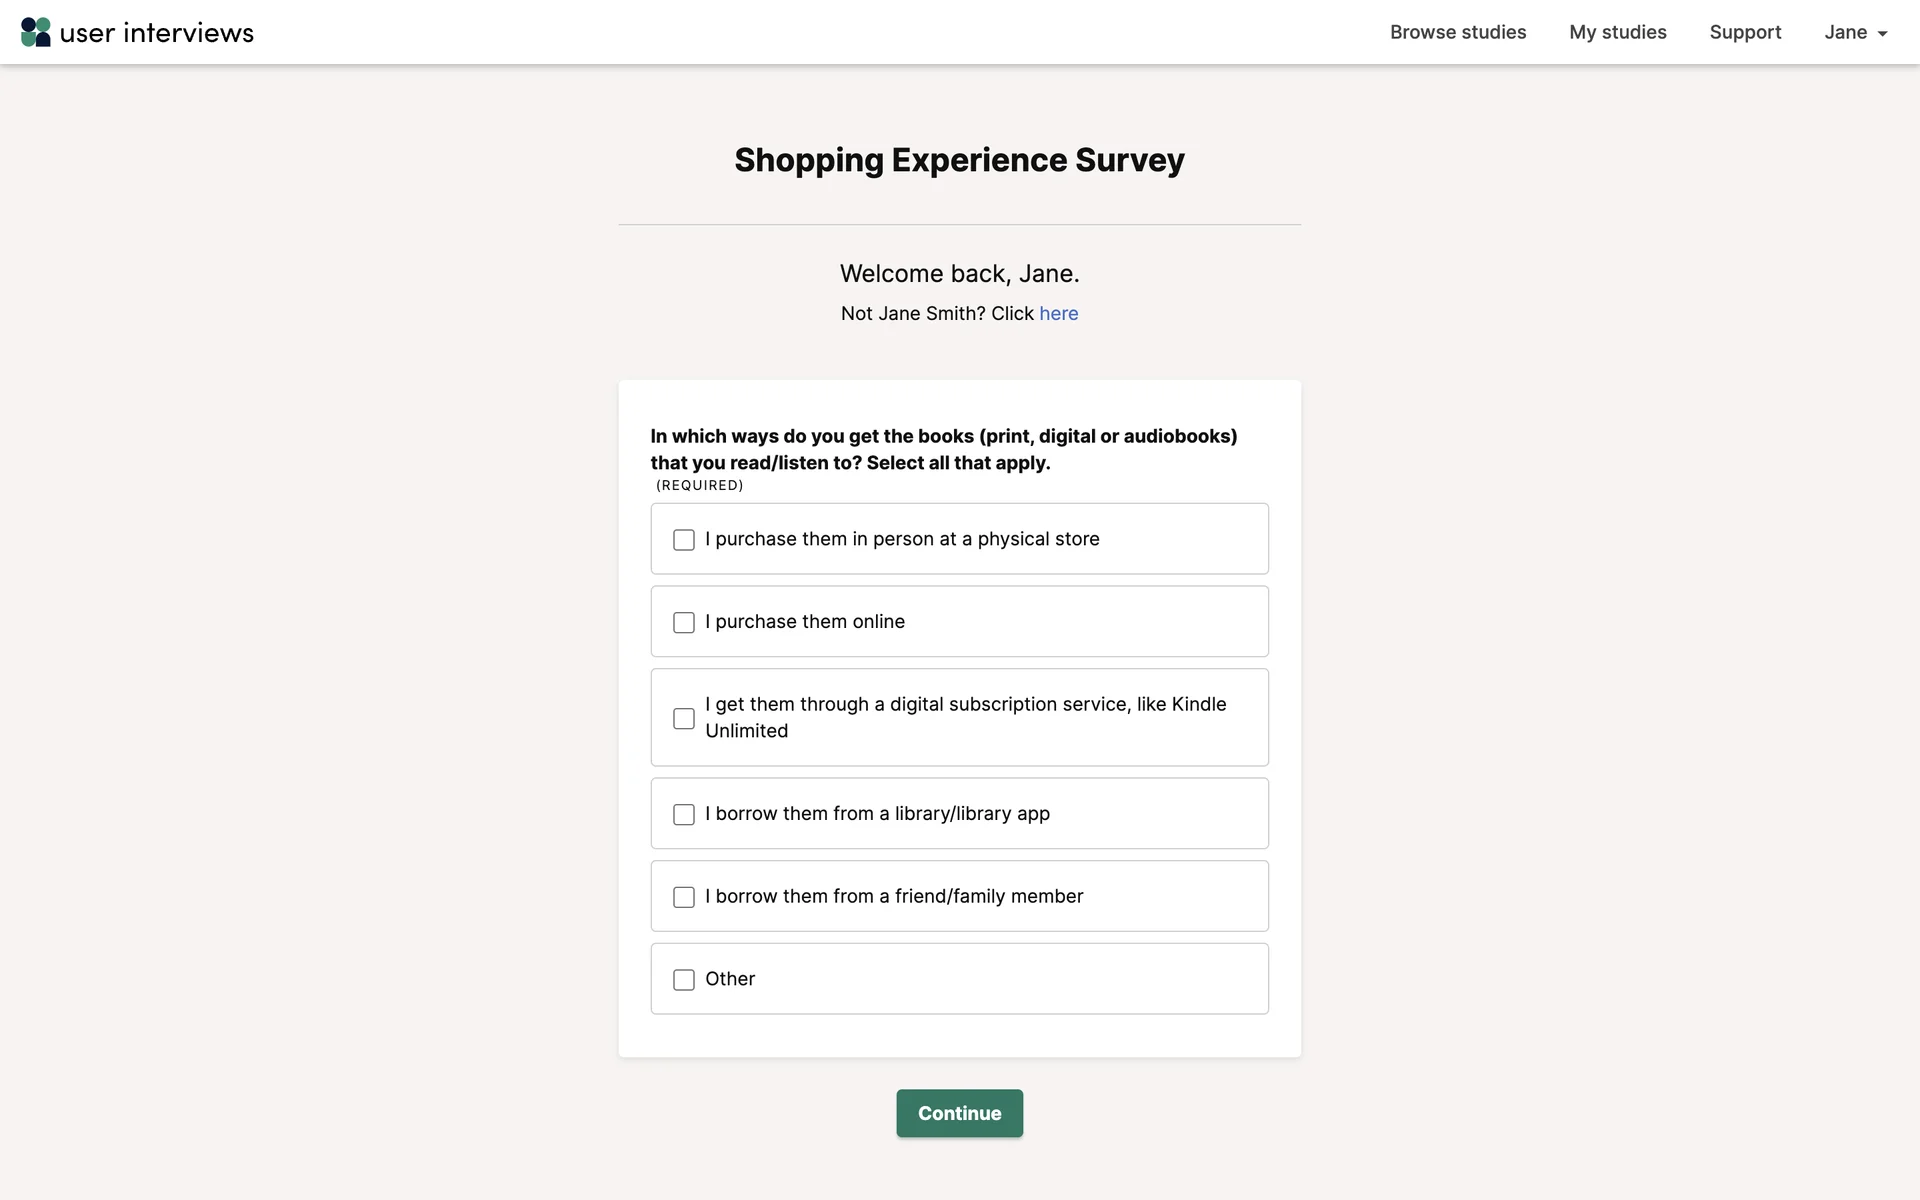Click the user interviews wordmark
The width and height of the screenshot is (1920, 1200).
(157, 33)
